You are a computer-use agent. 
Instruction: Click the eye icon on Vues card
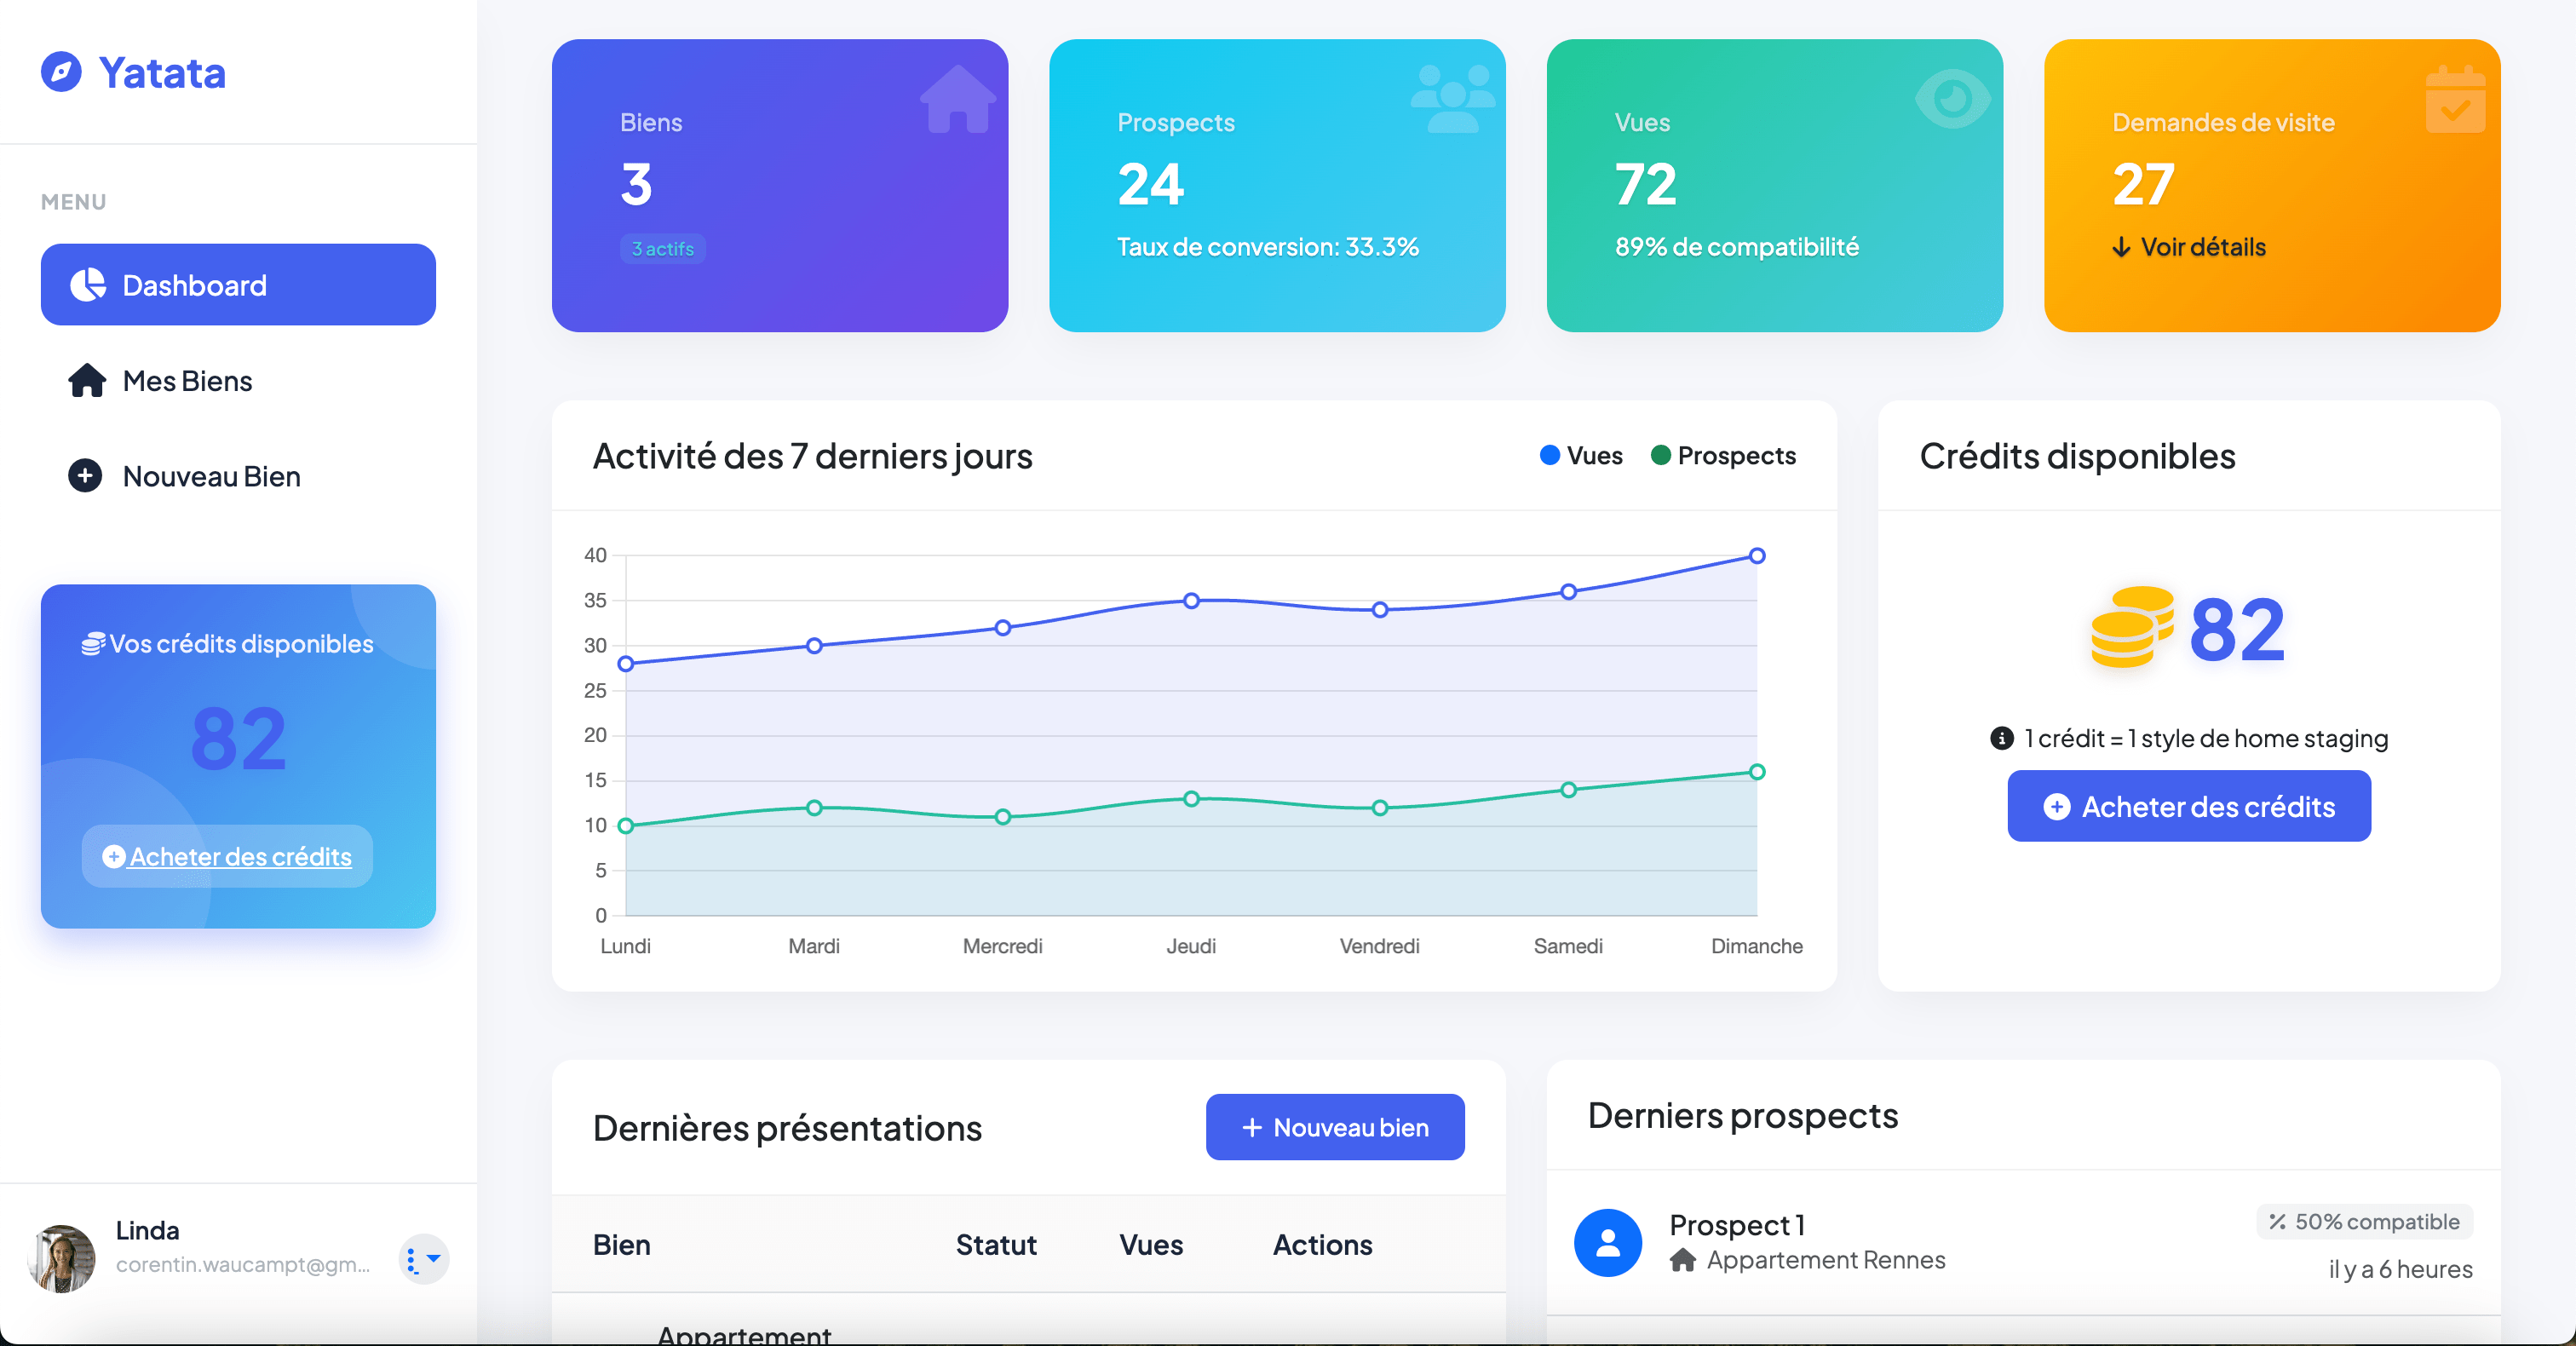coord(1952,98)
